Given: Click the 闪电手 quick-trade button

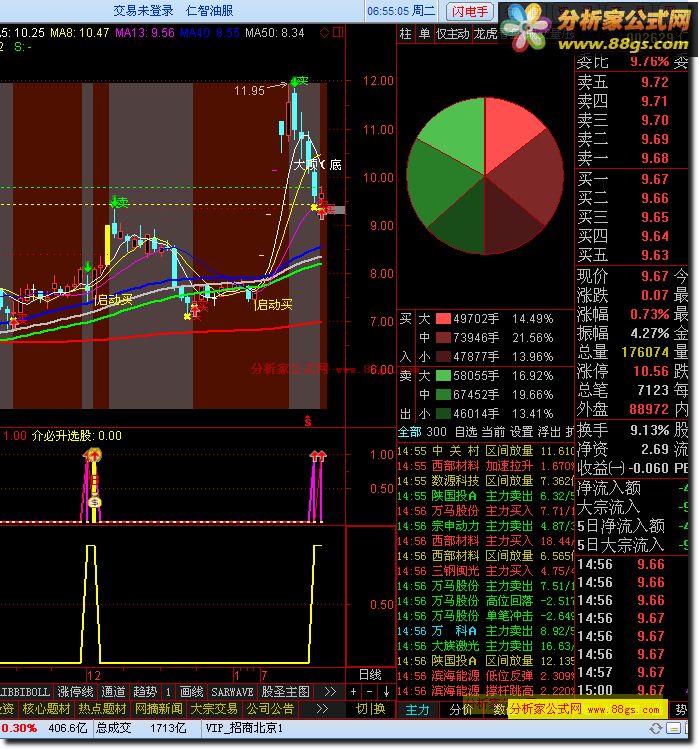Looking at the screenshot, I should [469, 11].
